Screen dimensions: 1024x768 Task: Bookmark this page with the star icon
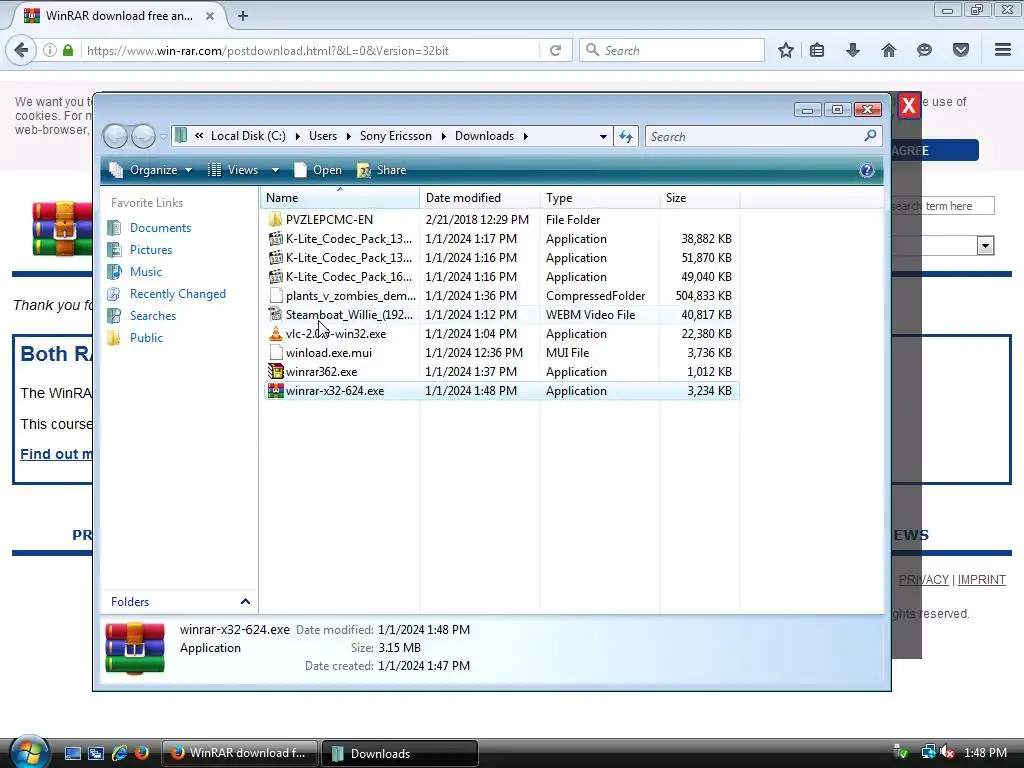[x=786, y=50]
